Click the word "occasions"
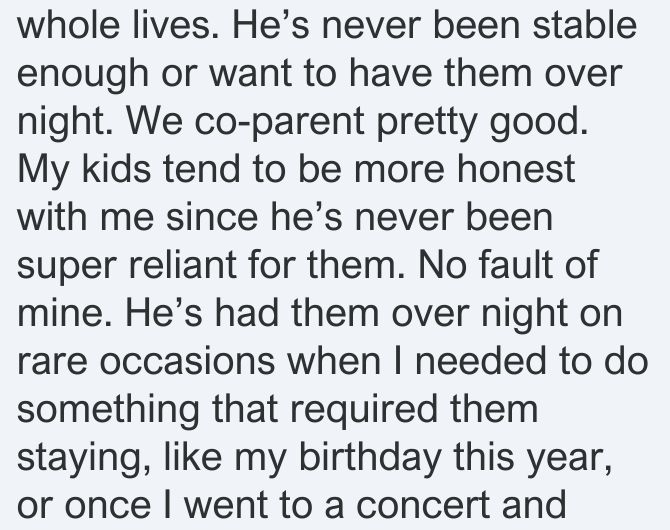 point(187,360)
